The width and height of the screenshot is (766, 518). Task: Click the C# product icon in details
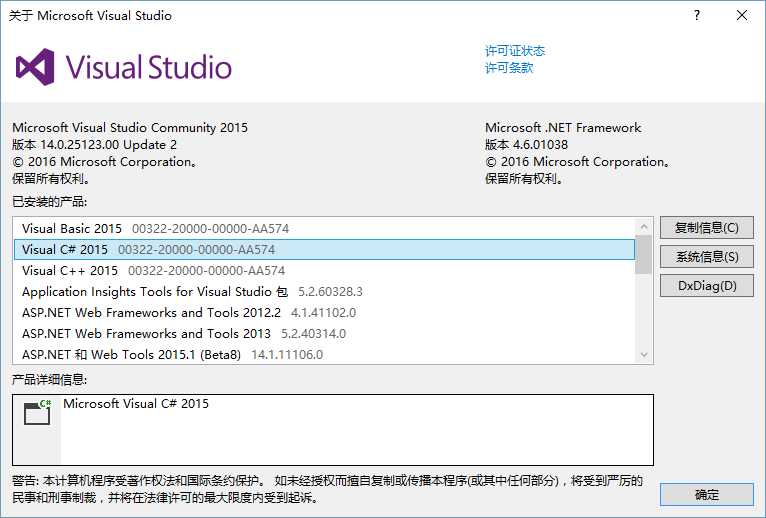click(38, 412)
